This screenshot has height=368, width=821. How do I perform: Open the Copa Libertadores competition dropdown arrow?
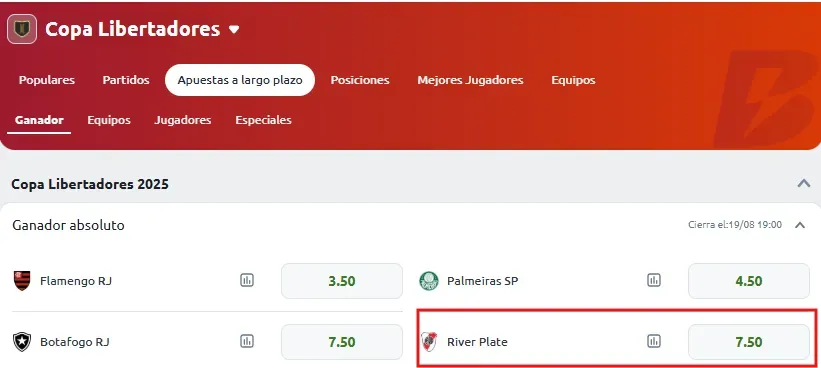tap(234, 29)
